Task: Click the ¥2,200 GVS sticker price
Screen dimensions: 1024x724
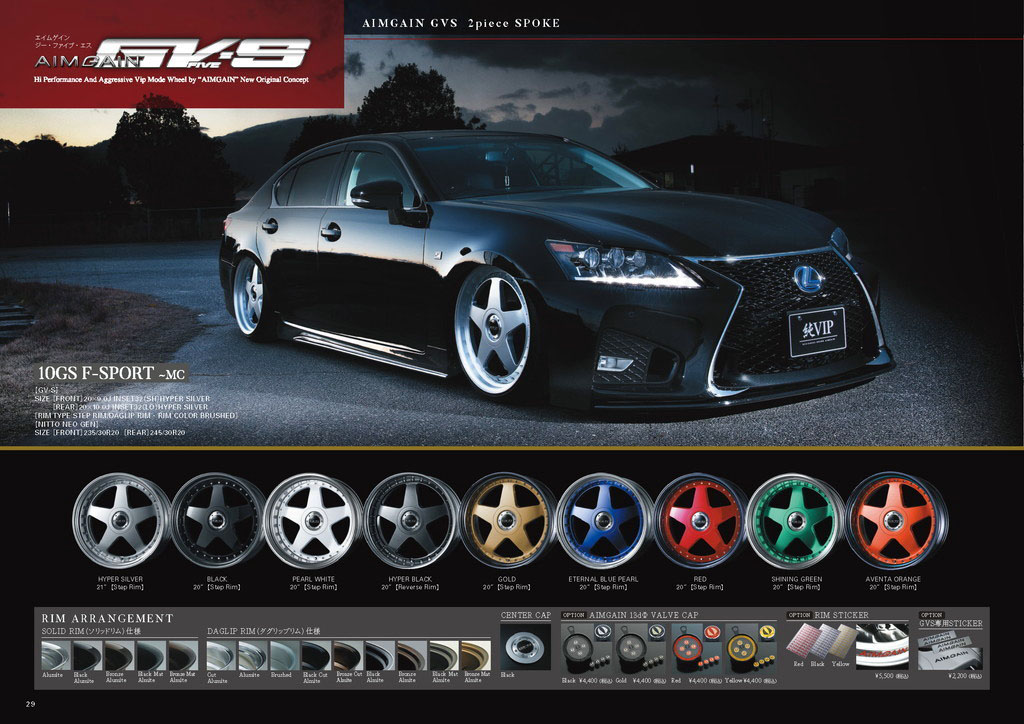Action: tap(965, 676)
